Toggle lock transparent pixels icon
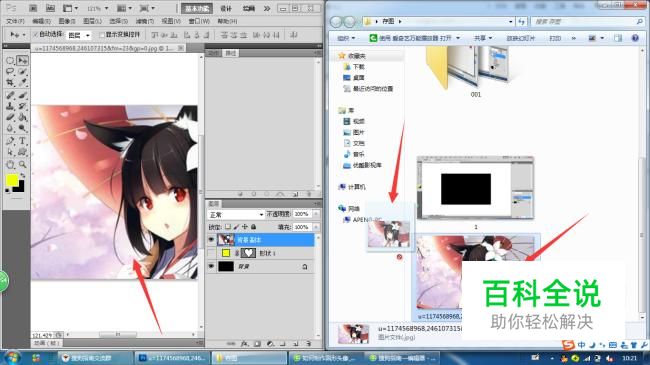 click(228, 227)
